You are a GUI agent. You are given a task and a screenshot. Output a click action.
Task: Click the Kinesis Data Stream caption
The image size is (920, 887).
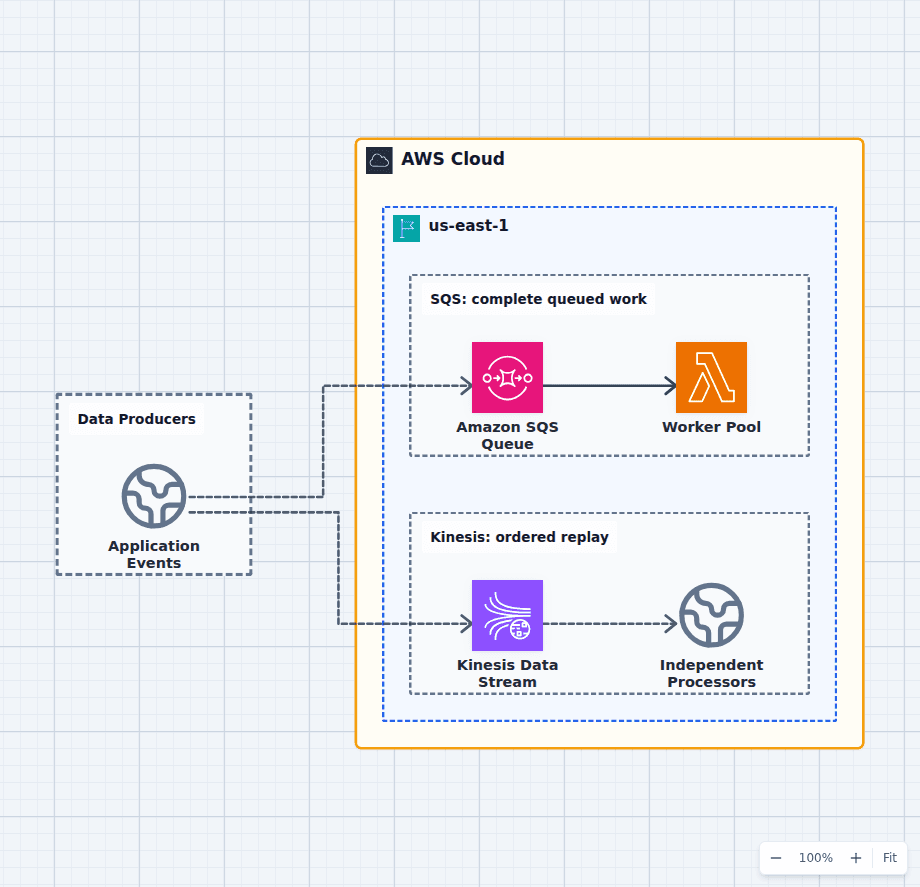507,673
